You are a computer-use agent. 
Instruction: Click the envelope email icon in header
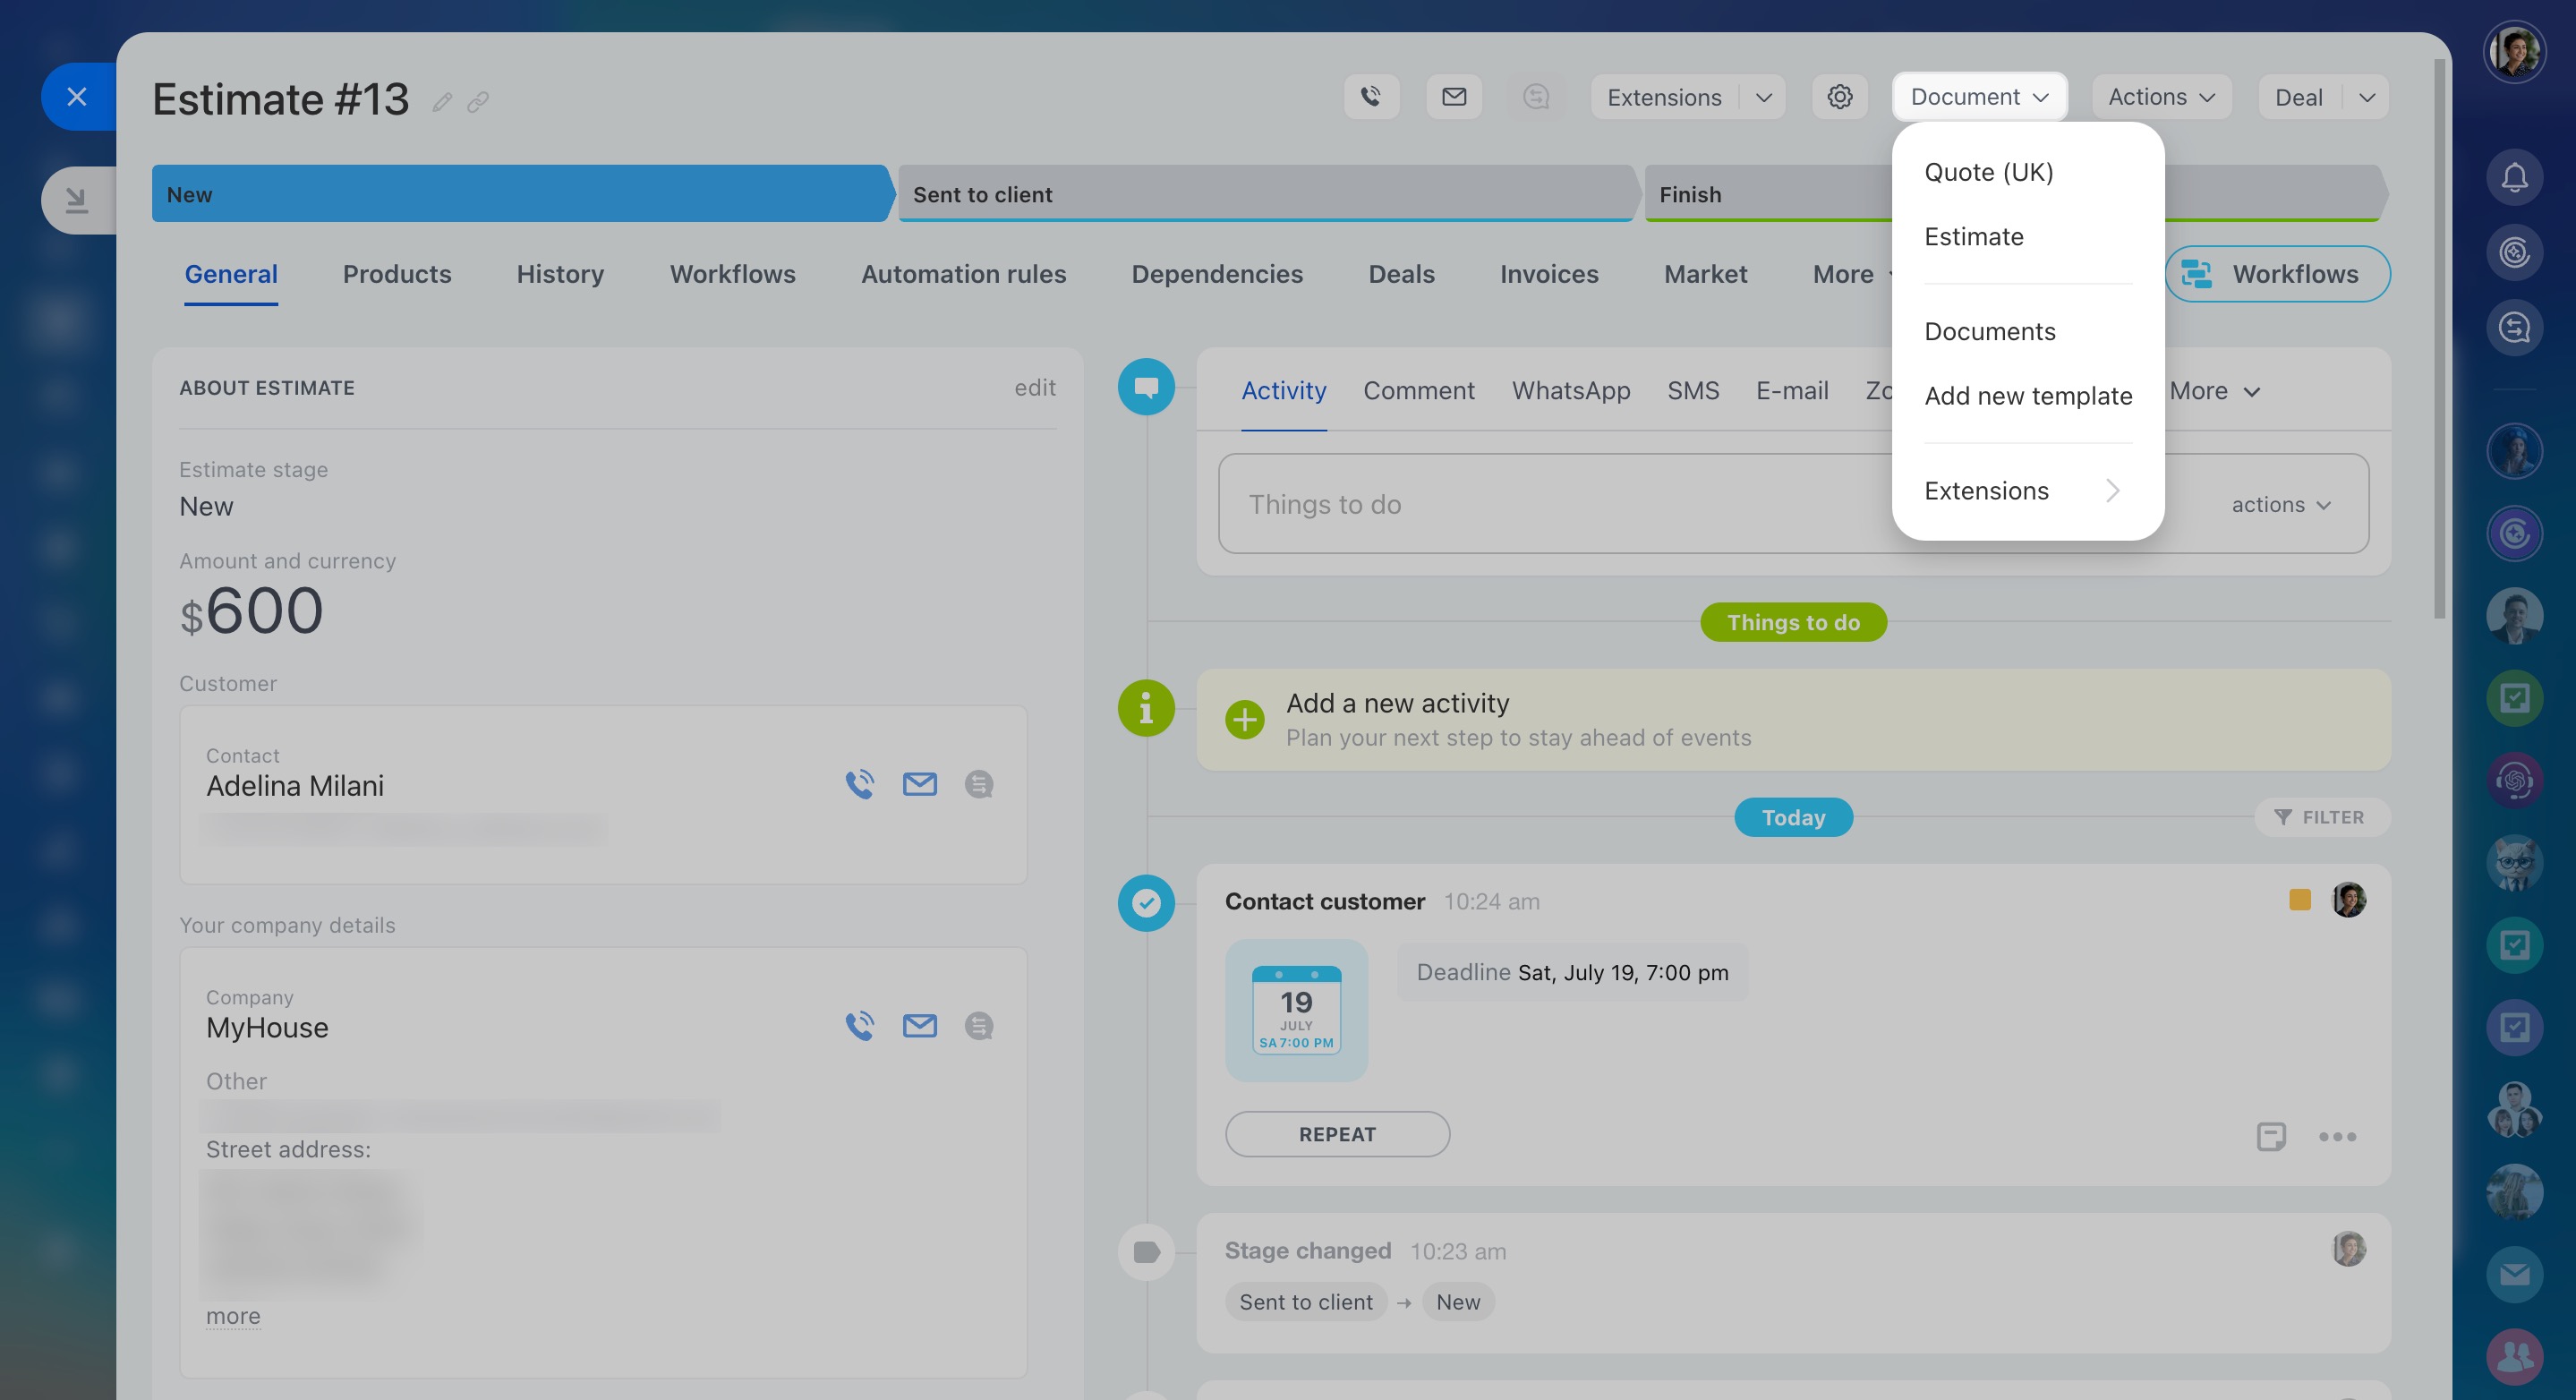click(x=1454, y=97)
